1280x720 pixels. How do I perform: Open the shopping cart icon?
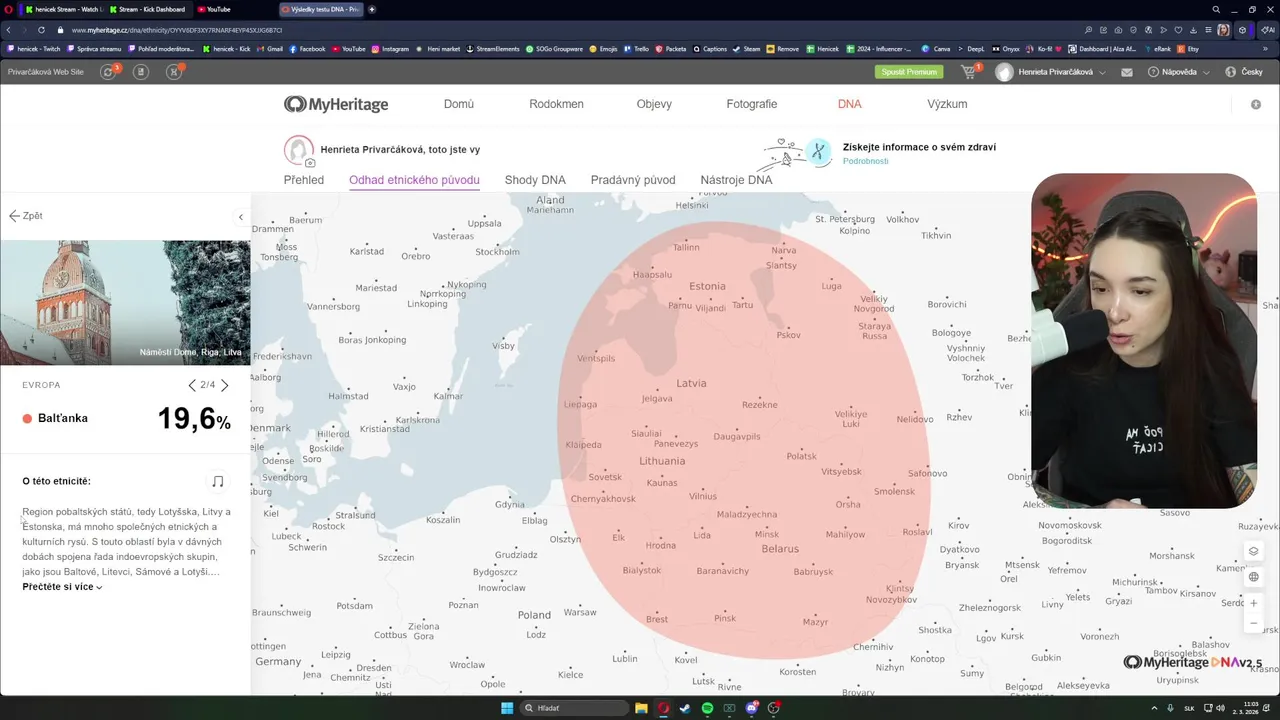click(x=968, y=72)
